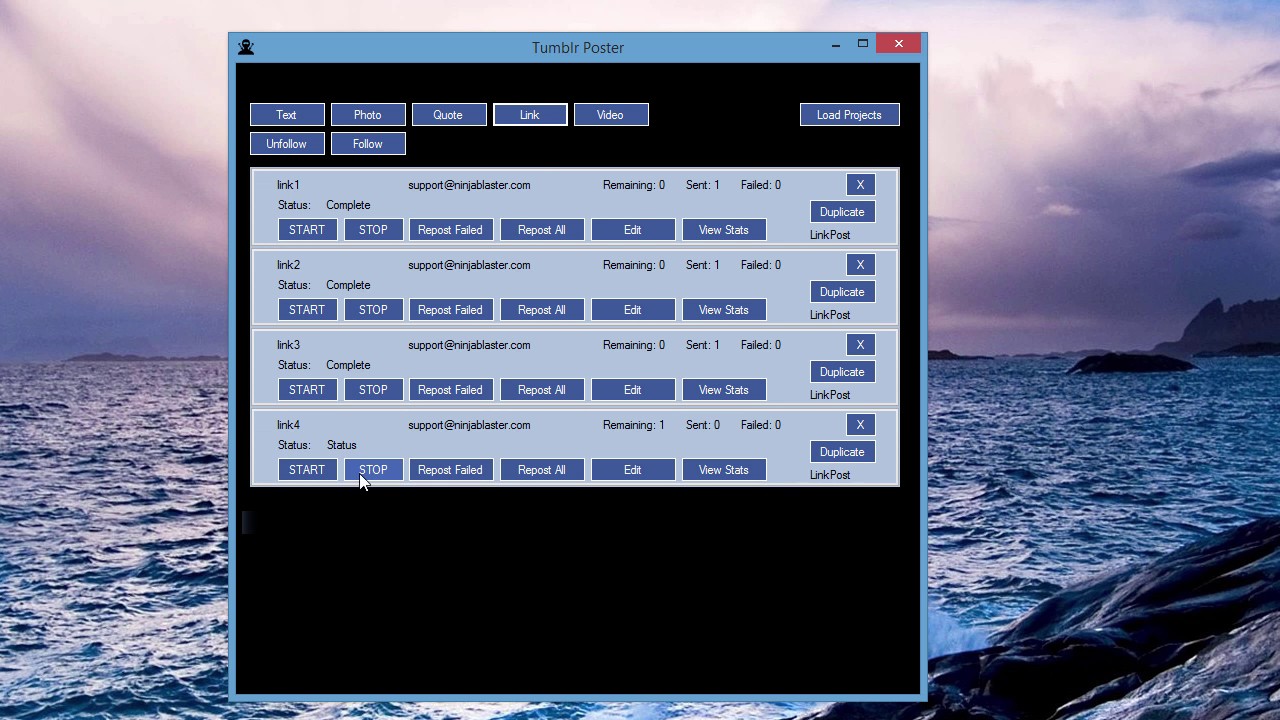
Task: Repost failed posts for link1
Action: click(450, 230)
